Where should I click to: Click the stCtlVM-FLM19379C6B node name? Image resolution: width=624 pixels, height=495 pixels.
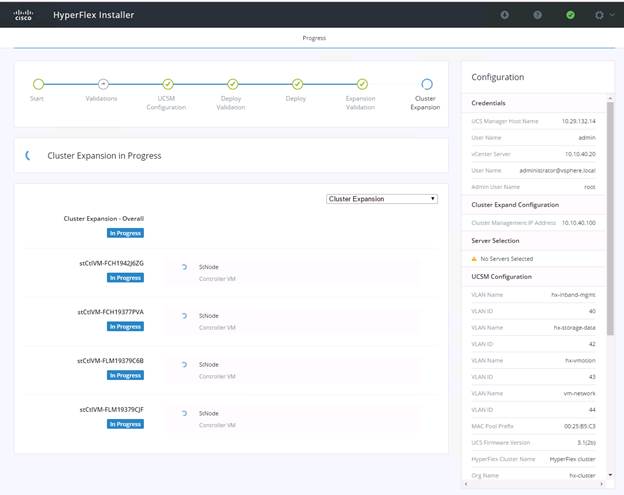point(110,361)
